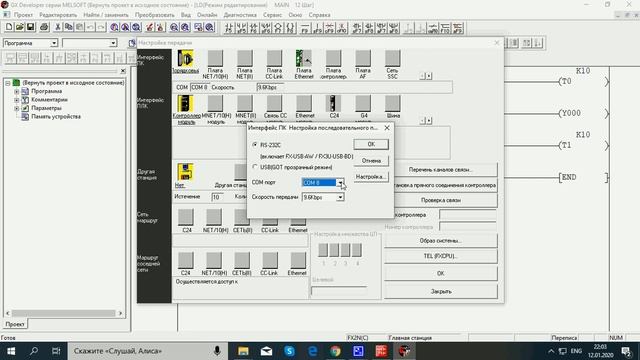Select the Плата CC-Link board icon
This screenshot has width=640, height=360.
pos(274,58)
